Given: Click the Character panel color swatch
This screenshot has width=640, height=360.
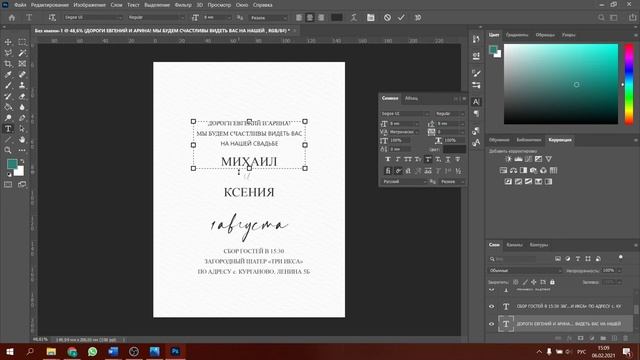Looking at the screenshot, I should pyautogui.click(x=454, y=149).
